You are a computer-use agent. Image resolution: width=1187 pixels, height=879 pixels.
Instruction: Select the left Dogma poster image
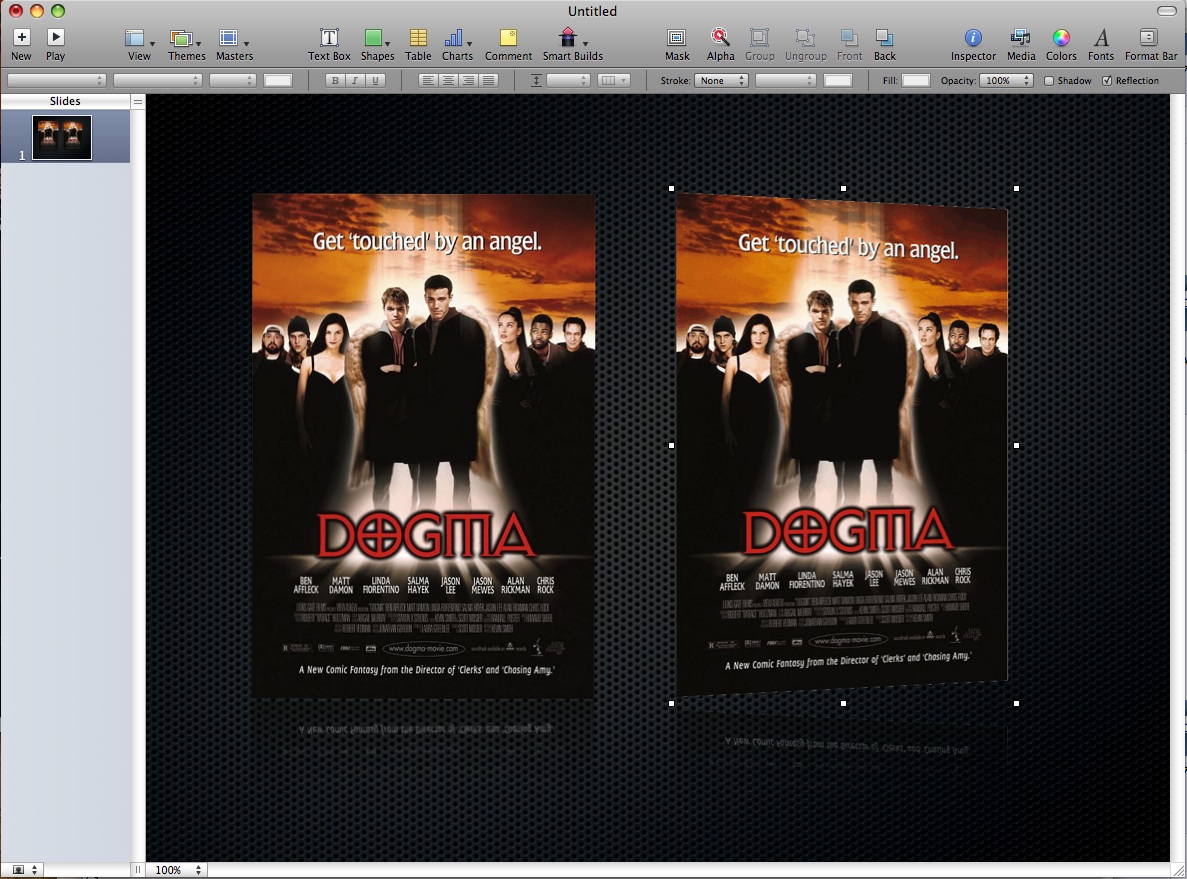[x=423, y=445]
